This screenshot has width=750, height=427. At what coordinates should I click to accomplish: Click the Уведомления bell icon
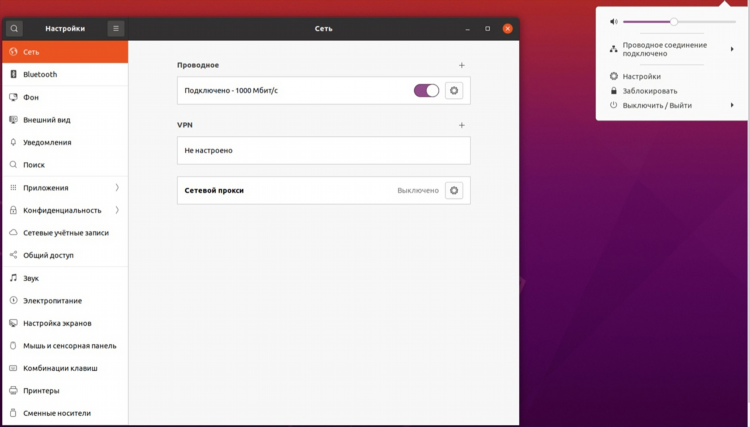point(13,142)
